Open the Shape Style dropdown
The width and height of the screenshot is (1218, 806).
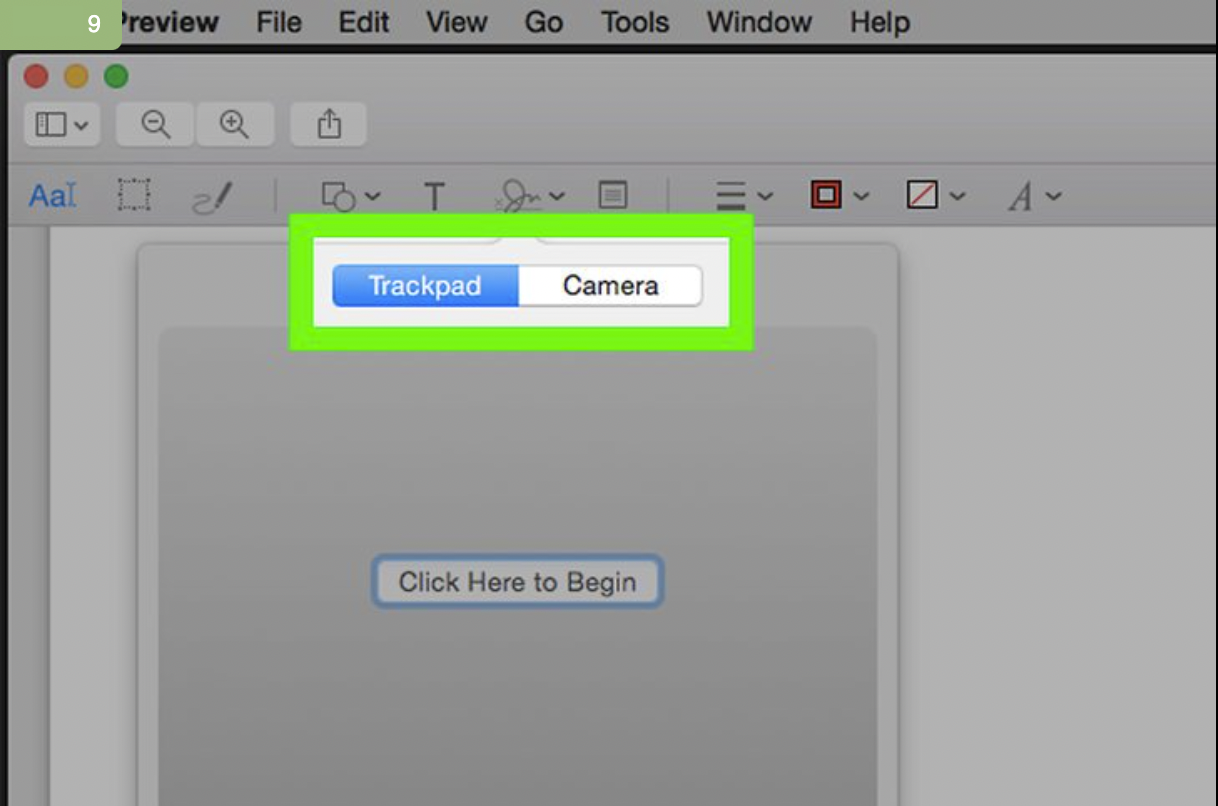click(742, 195)
